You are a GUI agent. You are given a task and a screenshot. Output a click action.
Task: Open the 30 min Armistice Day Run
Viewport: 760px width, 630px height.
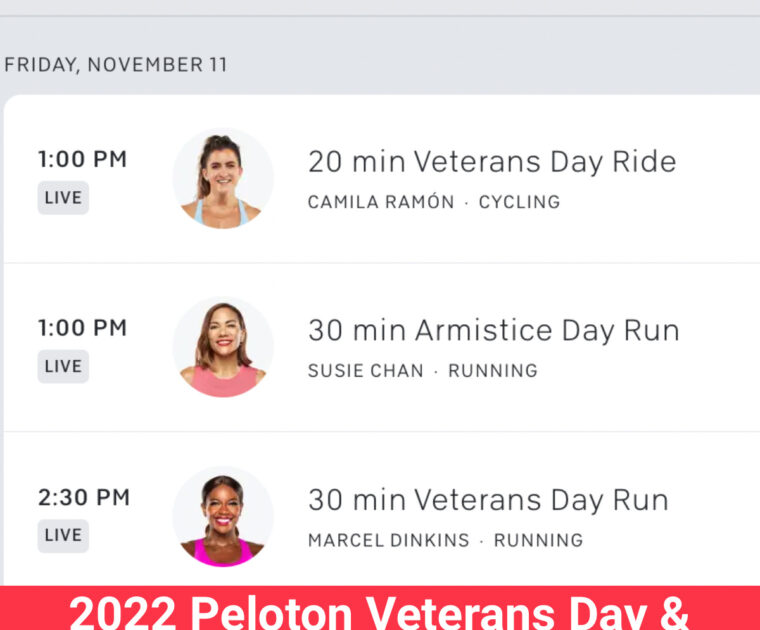(x=493, y=331)
